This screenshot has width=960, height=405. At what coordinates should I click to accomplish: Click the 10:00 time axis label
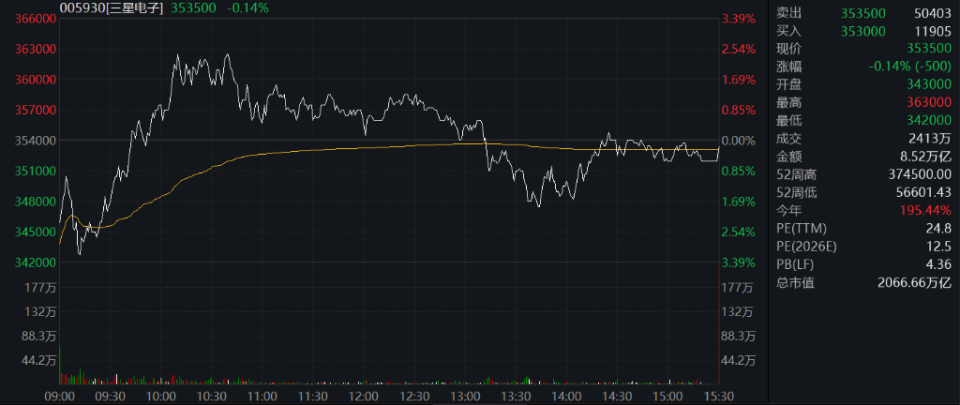161,395
